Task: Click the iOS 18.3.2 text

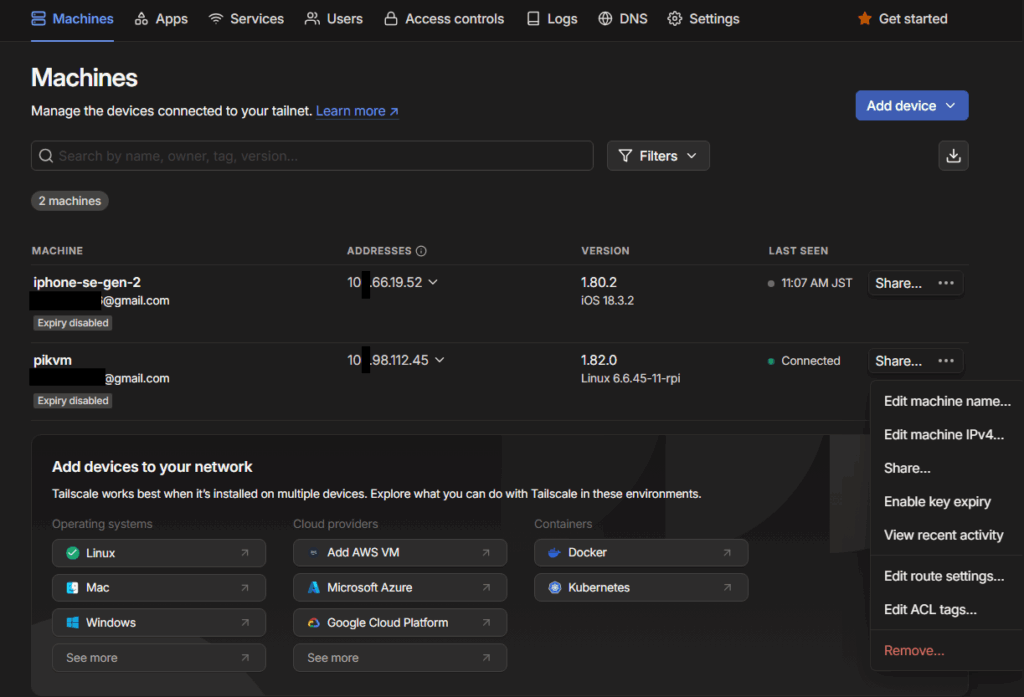Action: (x=607, y=300)
